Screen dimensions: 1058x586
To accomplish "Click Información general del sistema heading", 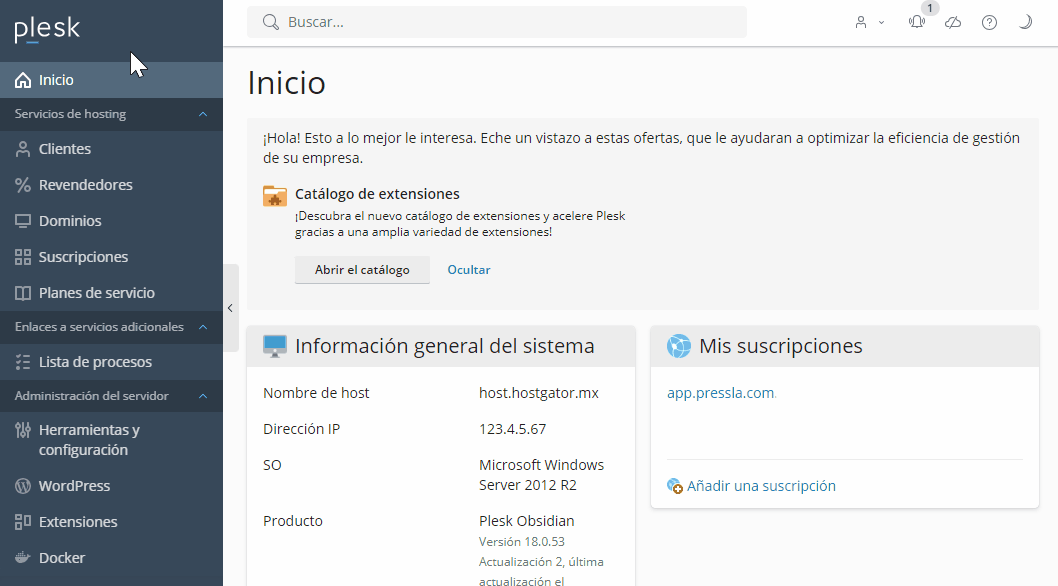I will coord(445,346).
